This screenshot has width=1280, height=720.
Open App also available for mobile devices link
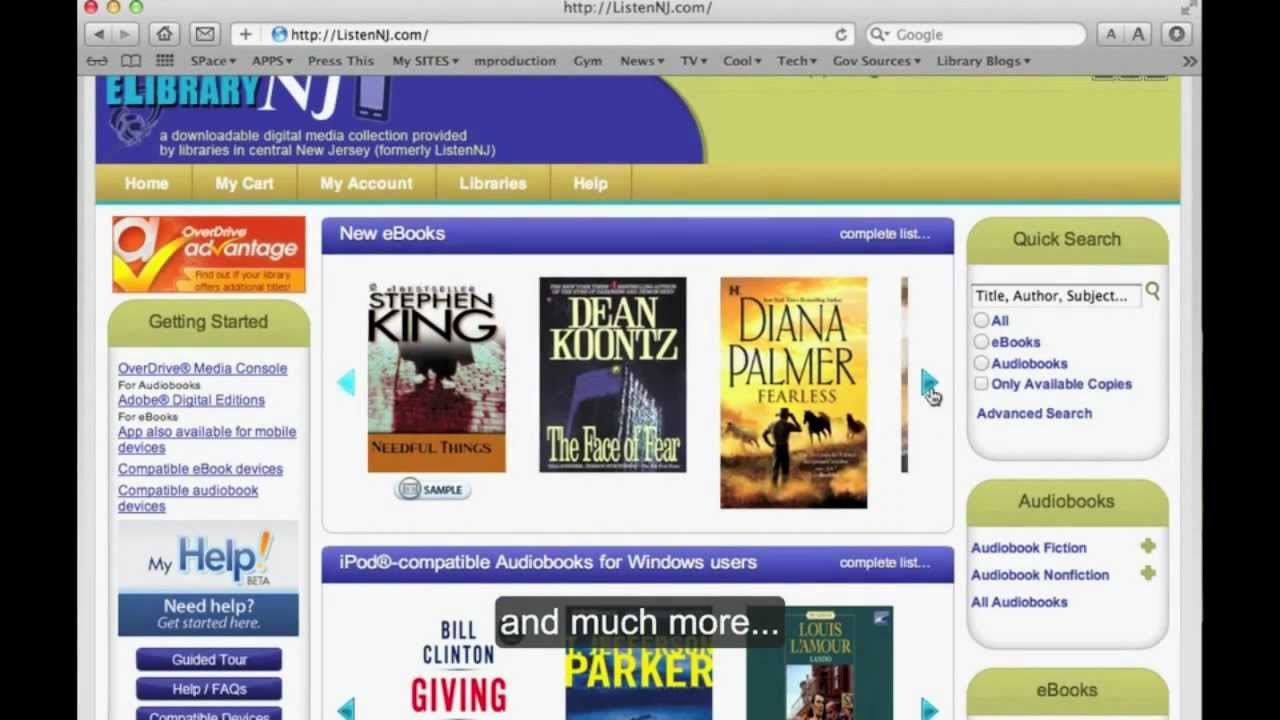pyautogui.click(x=207, y=440)
